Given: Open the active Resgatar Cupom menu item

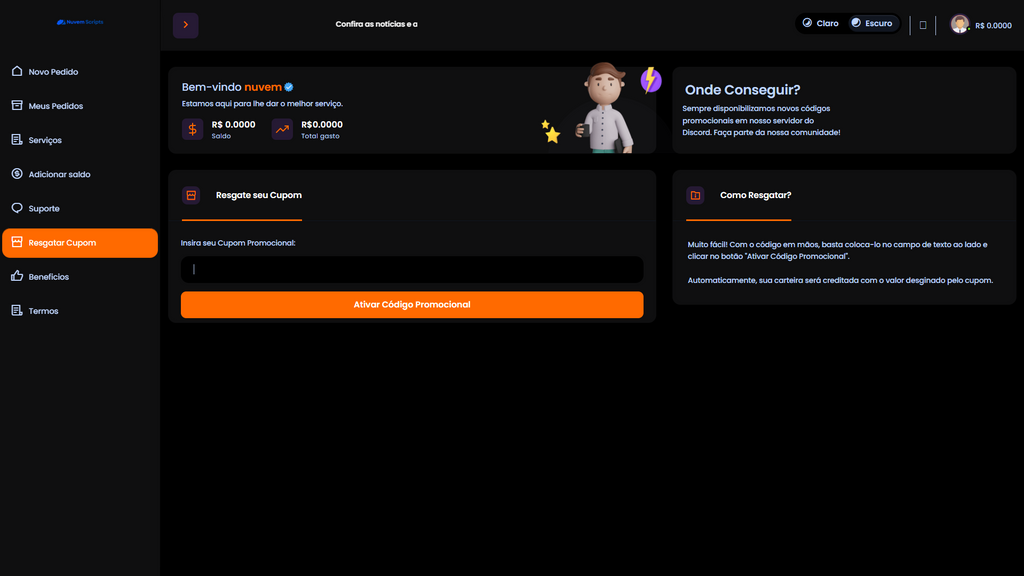Looking at the screenshot, I should 79,243.
